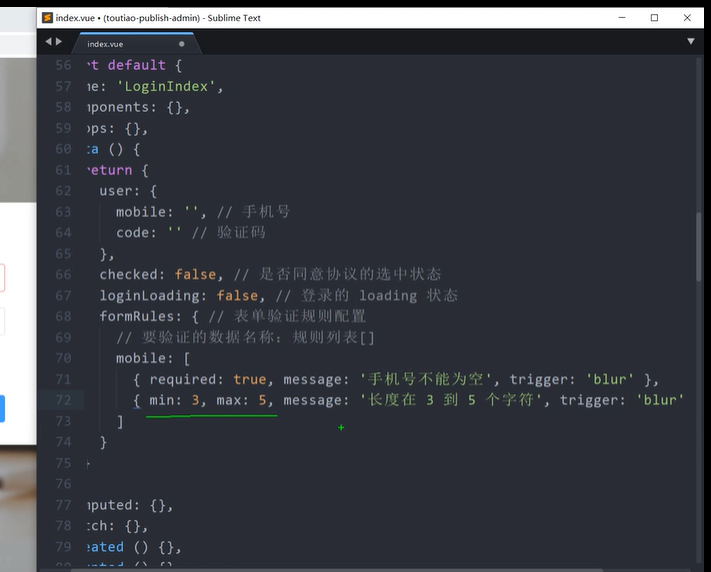
Task: Click the 'formRules:' property name
Action: [x=140, y=316]
